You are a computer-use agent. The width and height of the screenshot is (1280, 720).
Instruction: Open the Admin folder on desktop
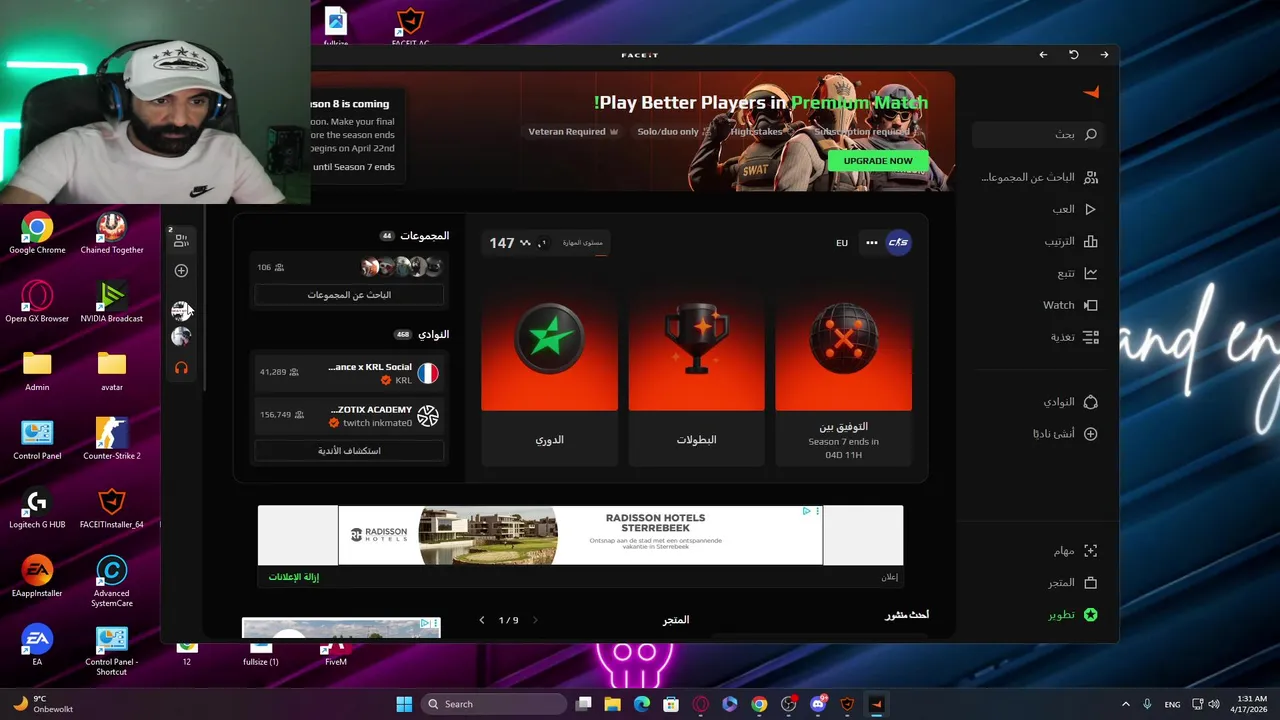tap(37, 371)
